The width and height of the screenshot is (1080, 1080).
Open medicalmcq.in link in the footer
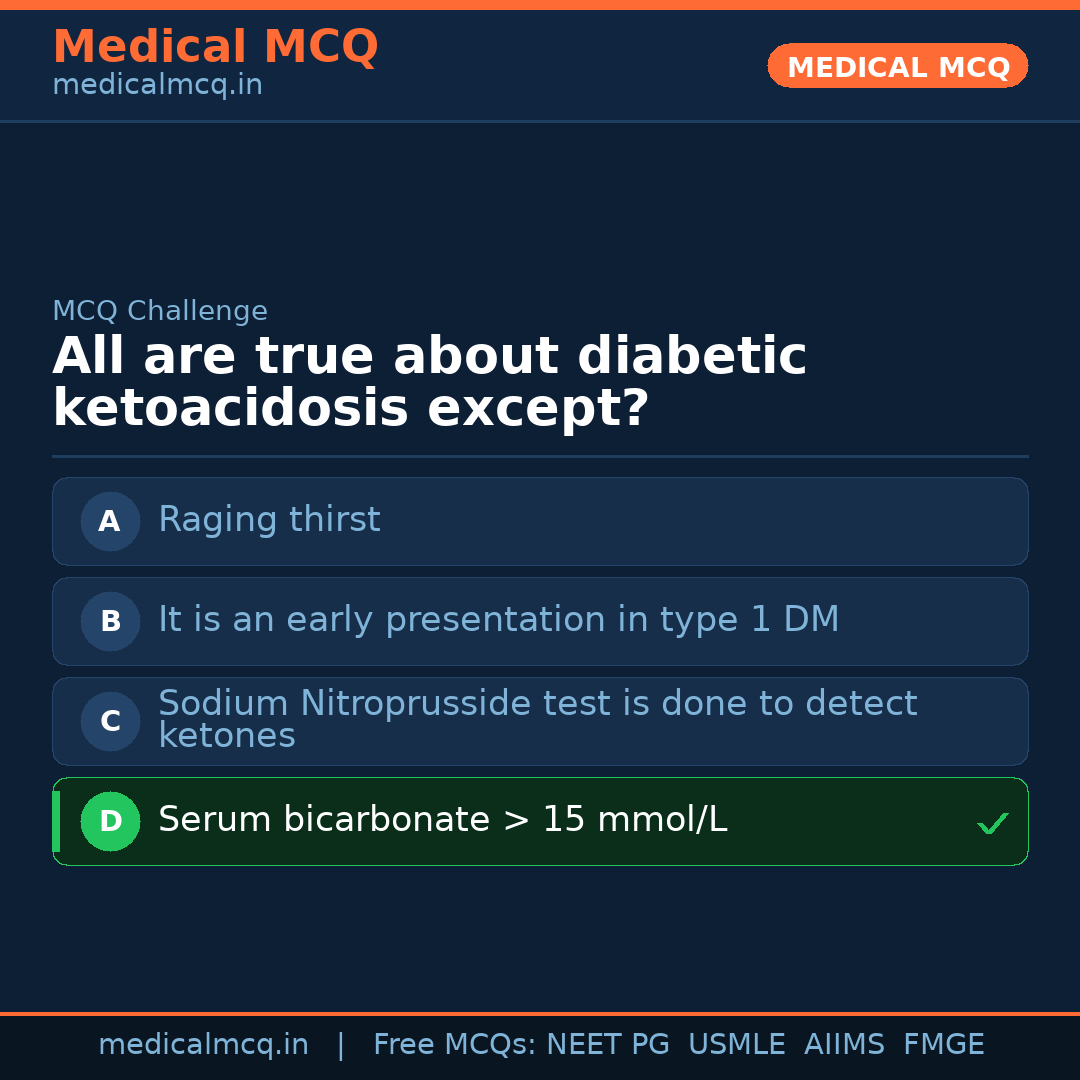[203, 1045]
